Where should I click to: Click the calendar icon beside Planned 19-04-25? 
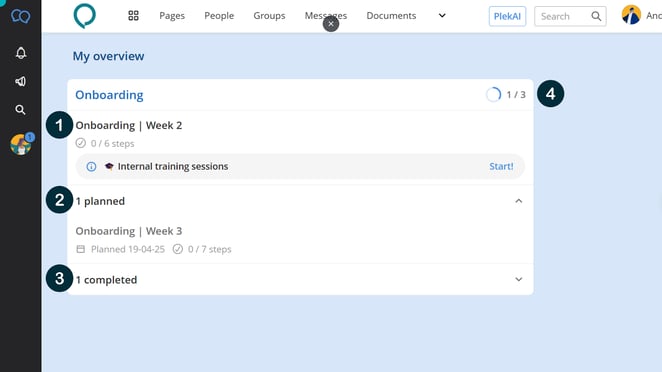tap(81, 249)
